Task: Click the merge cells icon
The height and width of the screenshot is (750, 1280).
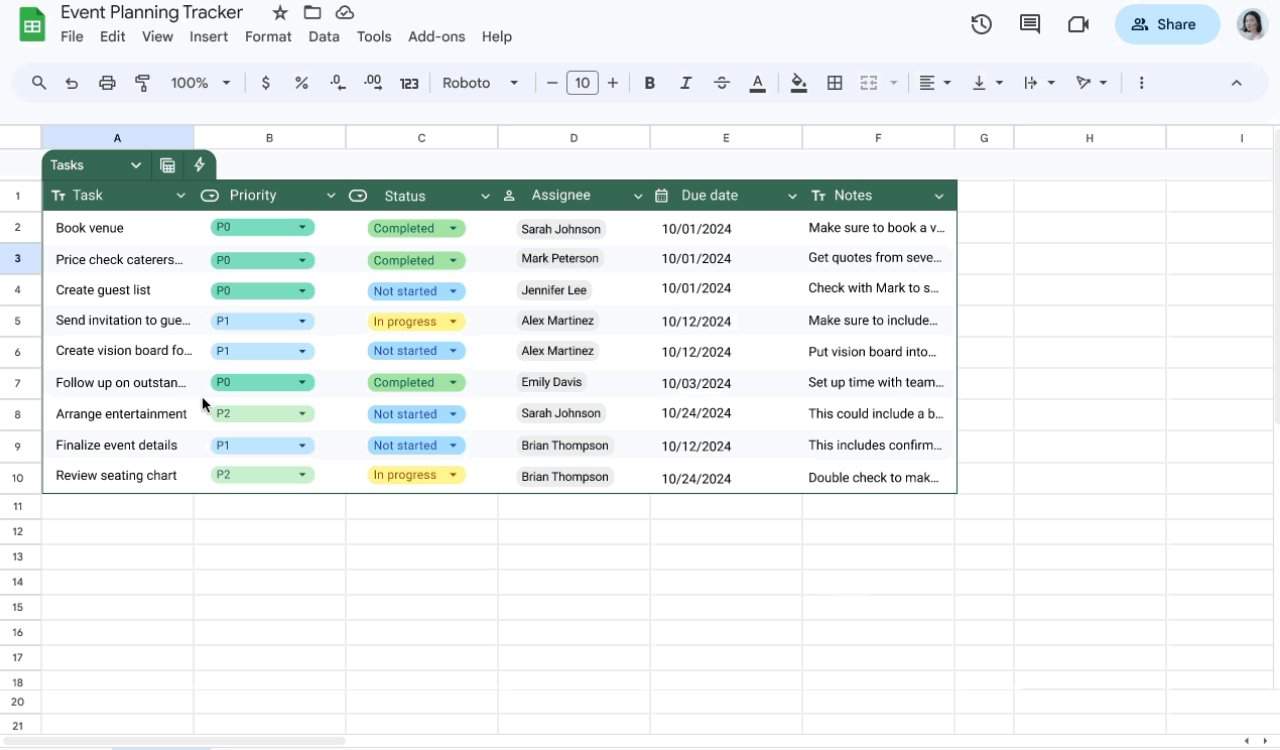Action: 869,83
